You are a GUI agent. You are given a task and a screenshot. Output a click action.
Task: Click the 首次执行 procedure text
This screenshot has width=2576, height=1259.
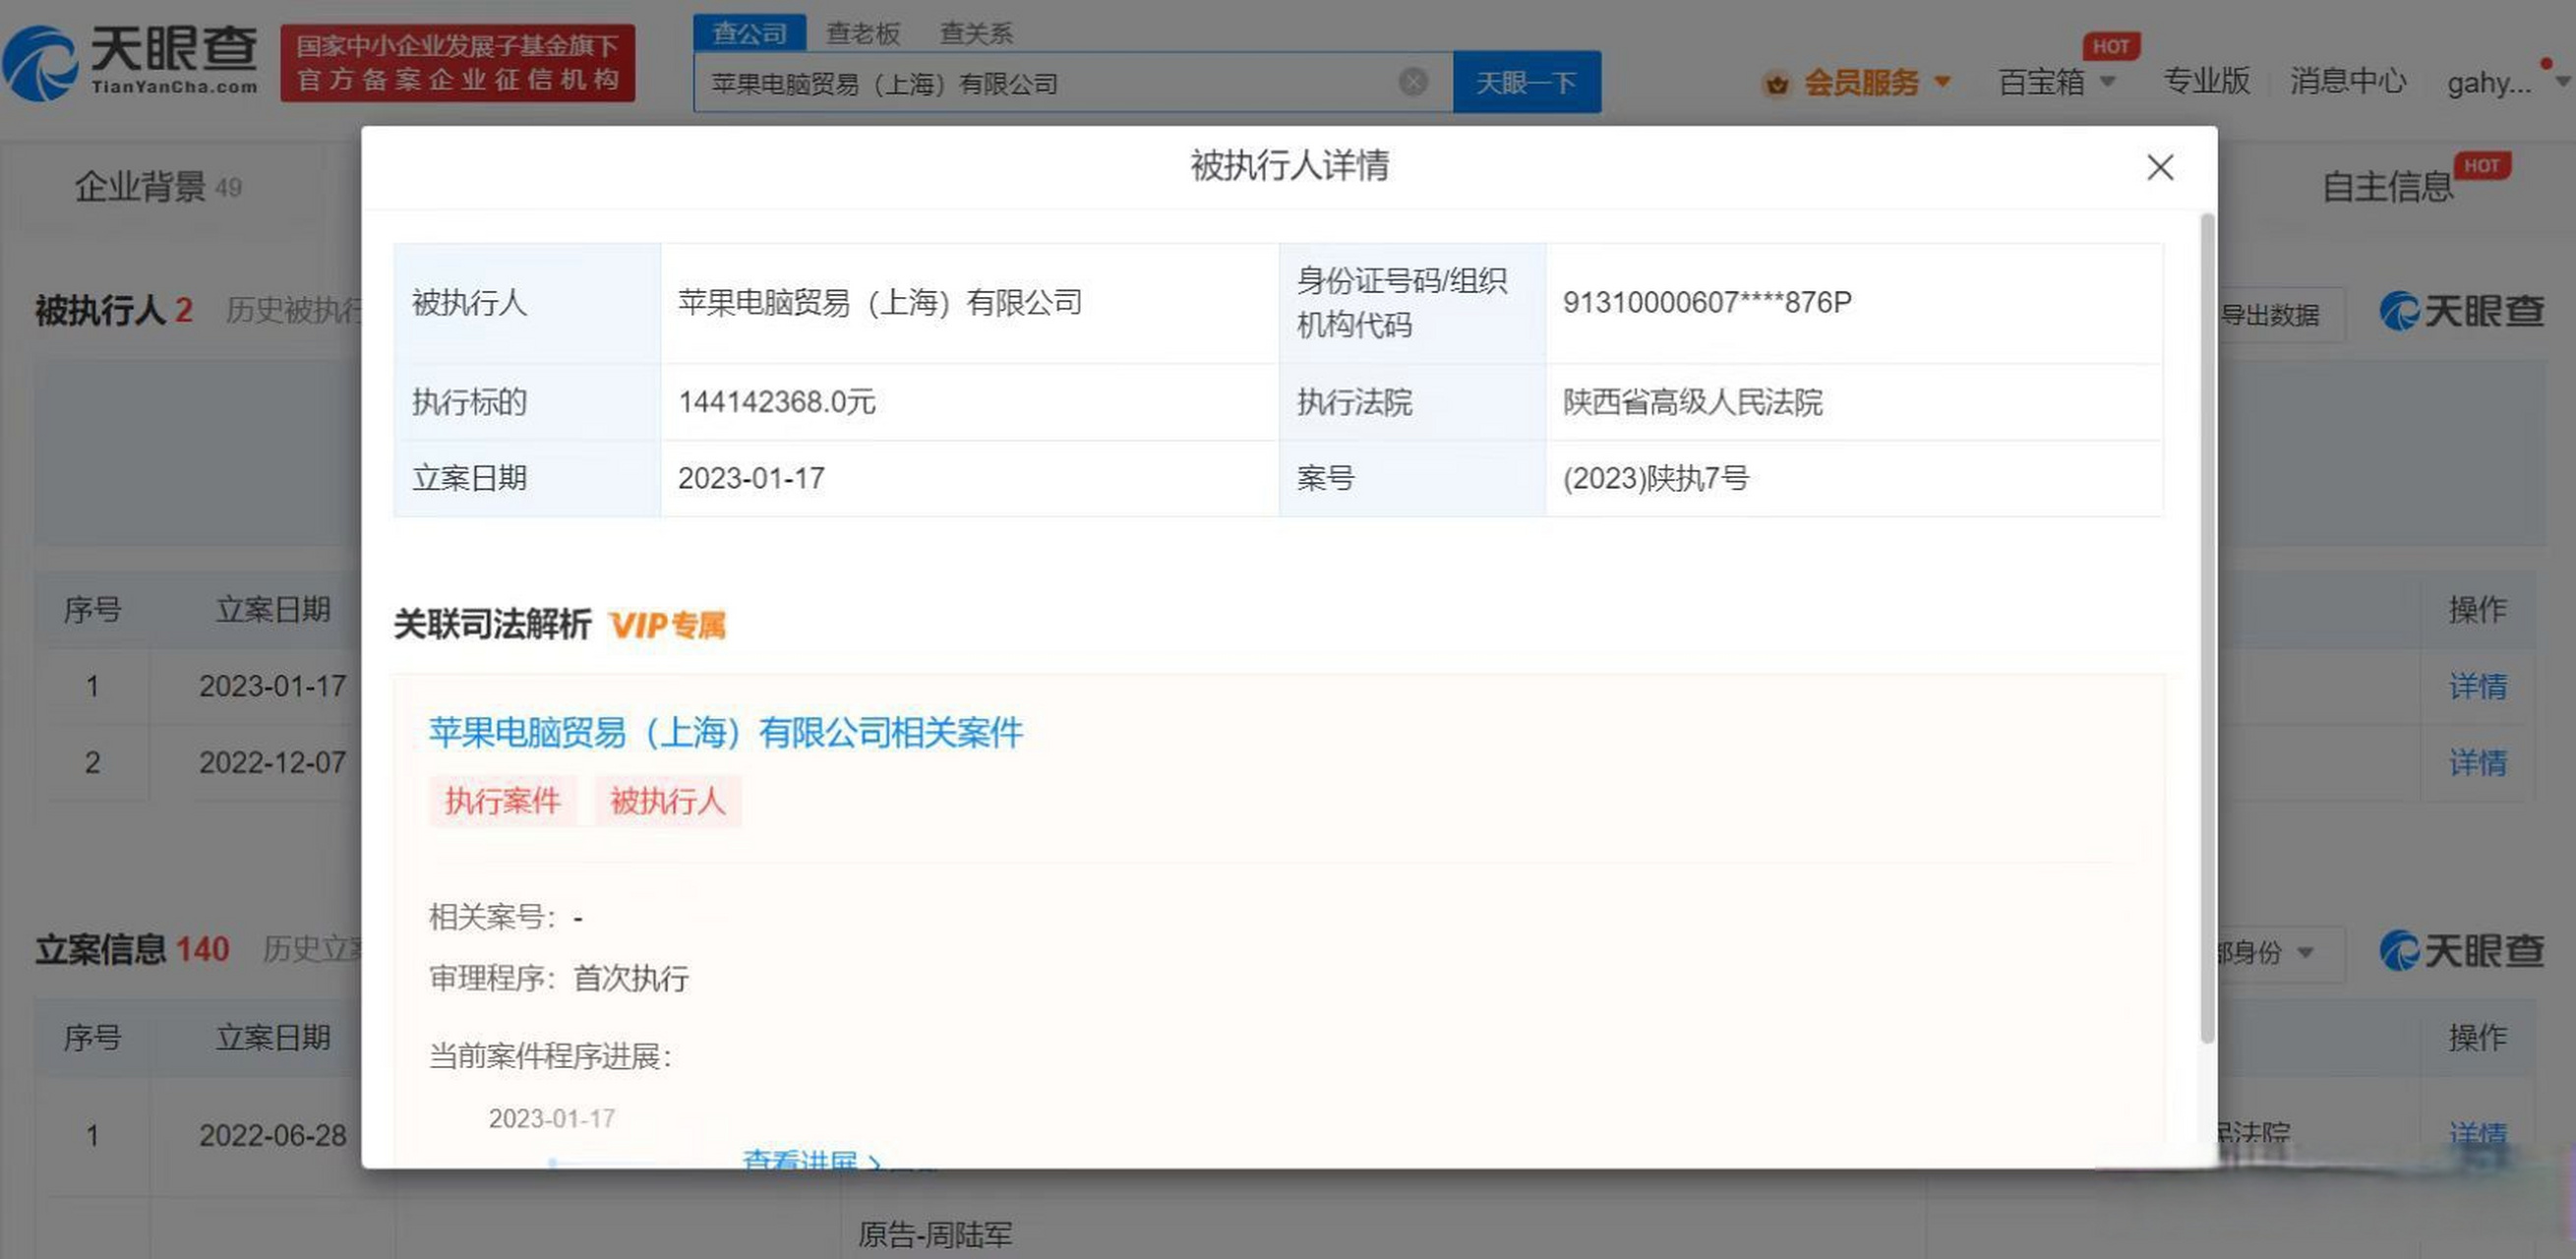[631, 977]
